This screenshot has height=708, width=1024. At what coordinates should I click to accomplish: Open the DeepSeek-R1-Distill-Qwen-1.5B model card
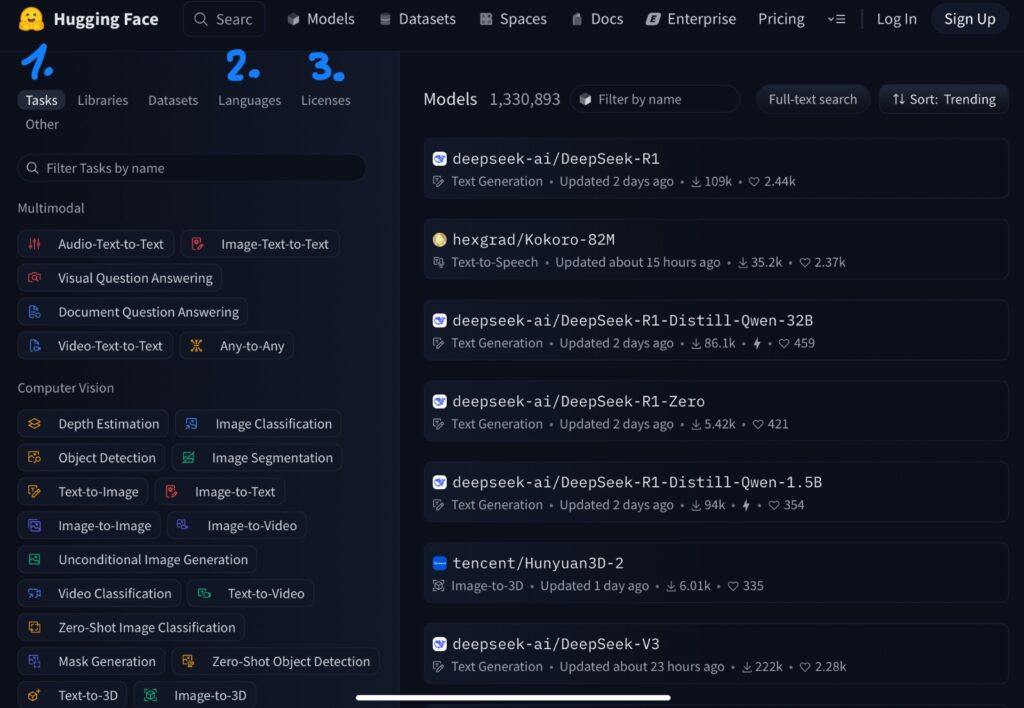(716, 492)
